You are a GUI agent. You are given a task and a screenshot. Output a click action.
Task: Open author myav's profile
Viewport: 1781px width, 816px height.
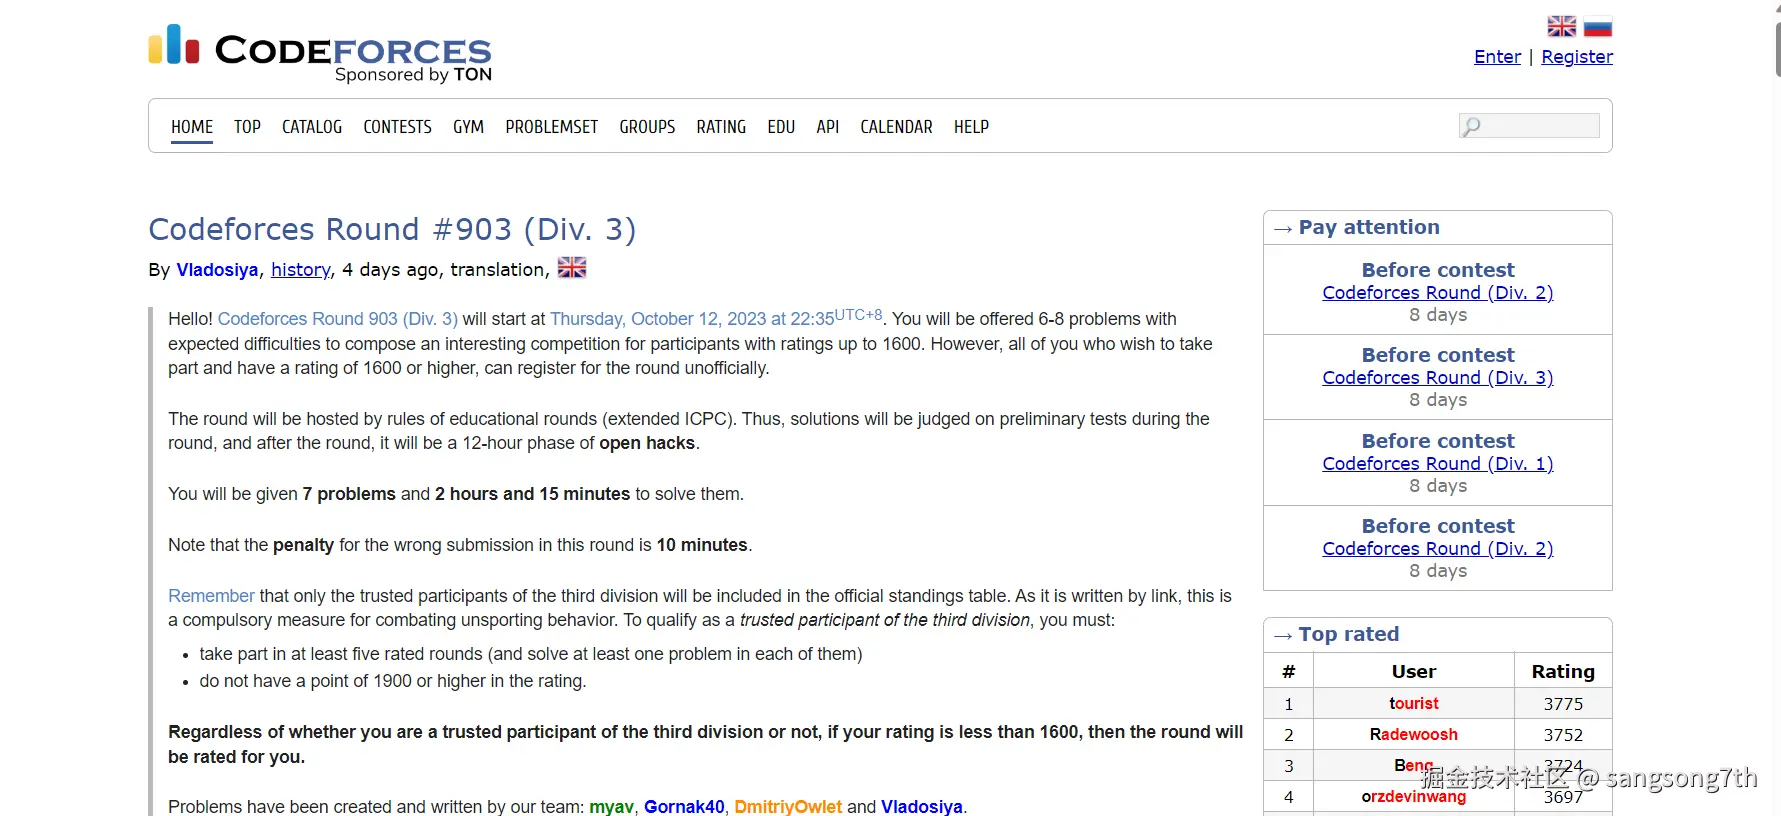point(611,806)
